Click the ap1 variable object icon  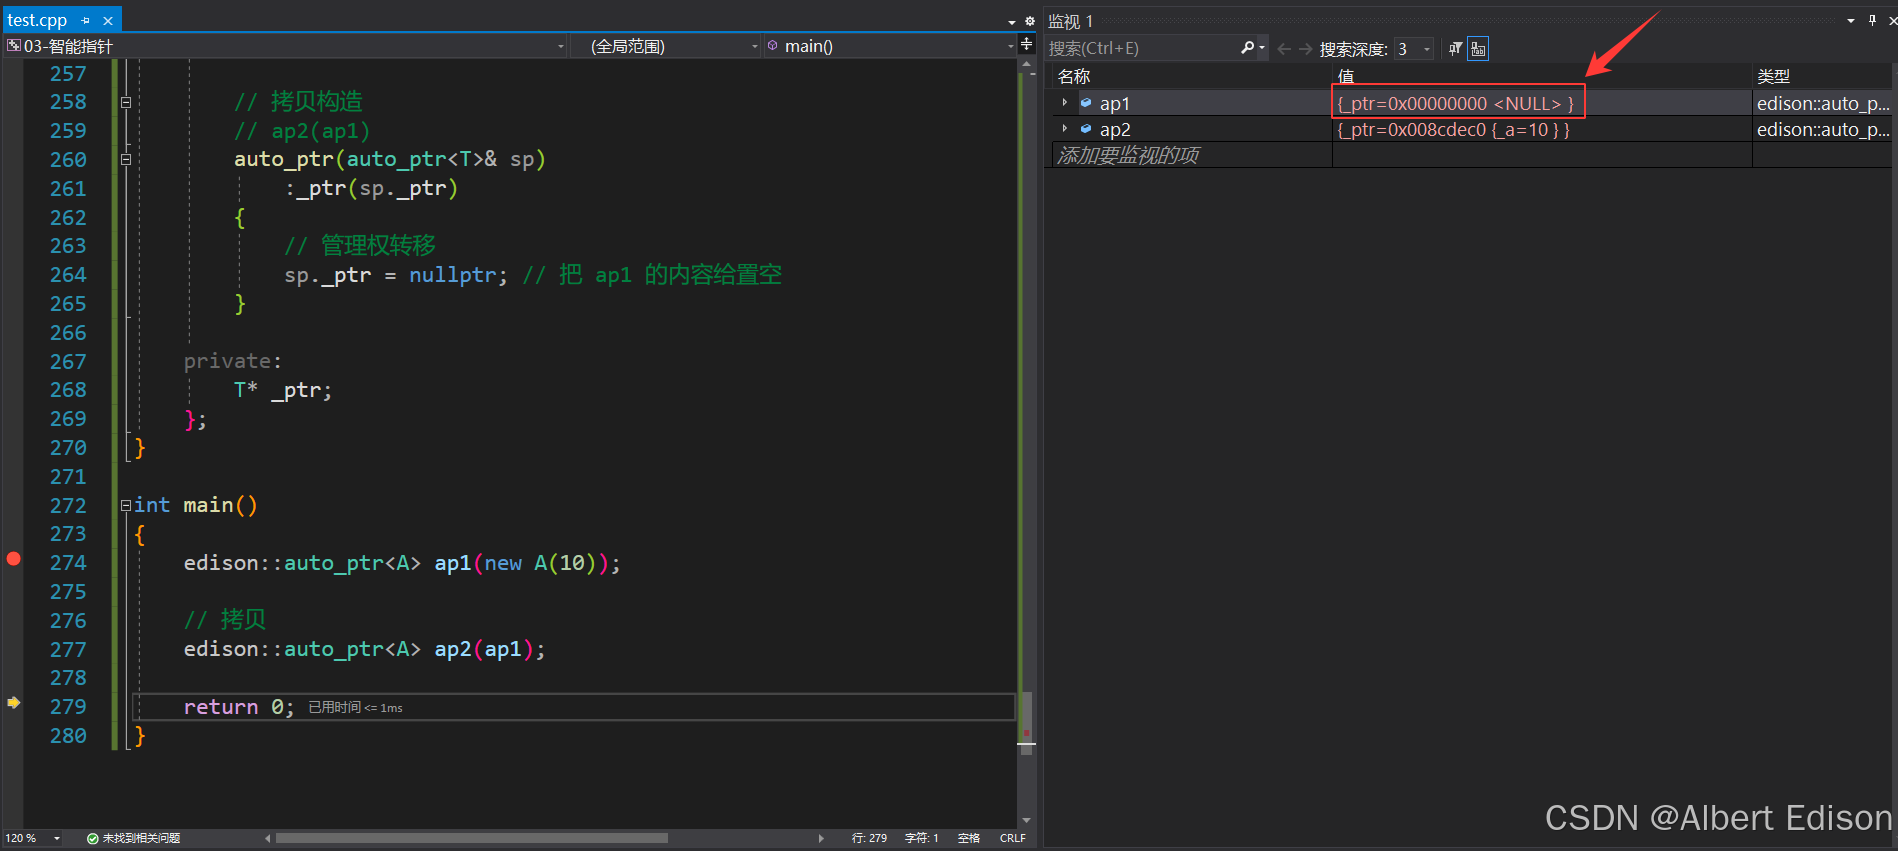click(1086, 103)
